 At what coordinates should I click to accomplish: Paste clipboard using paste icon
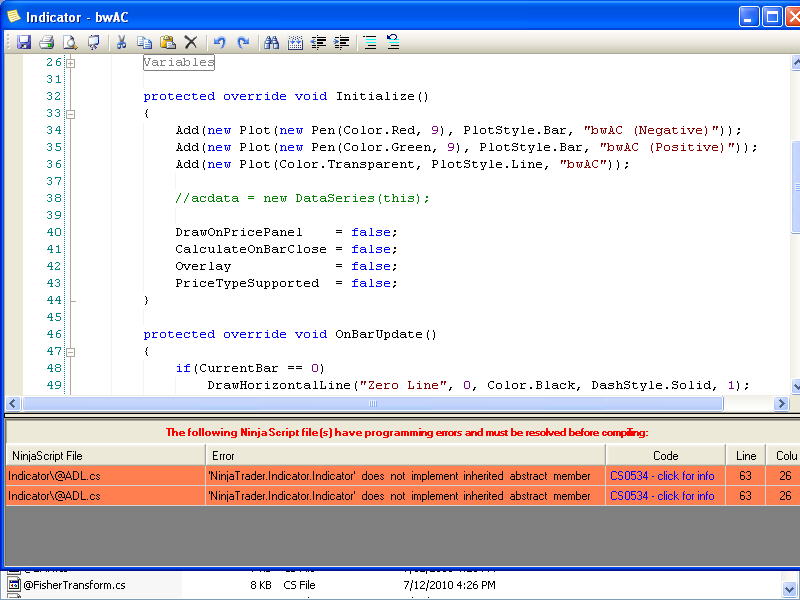point(168,42)
